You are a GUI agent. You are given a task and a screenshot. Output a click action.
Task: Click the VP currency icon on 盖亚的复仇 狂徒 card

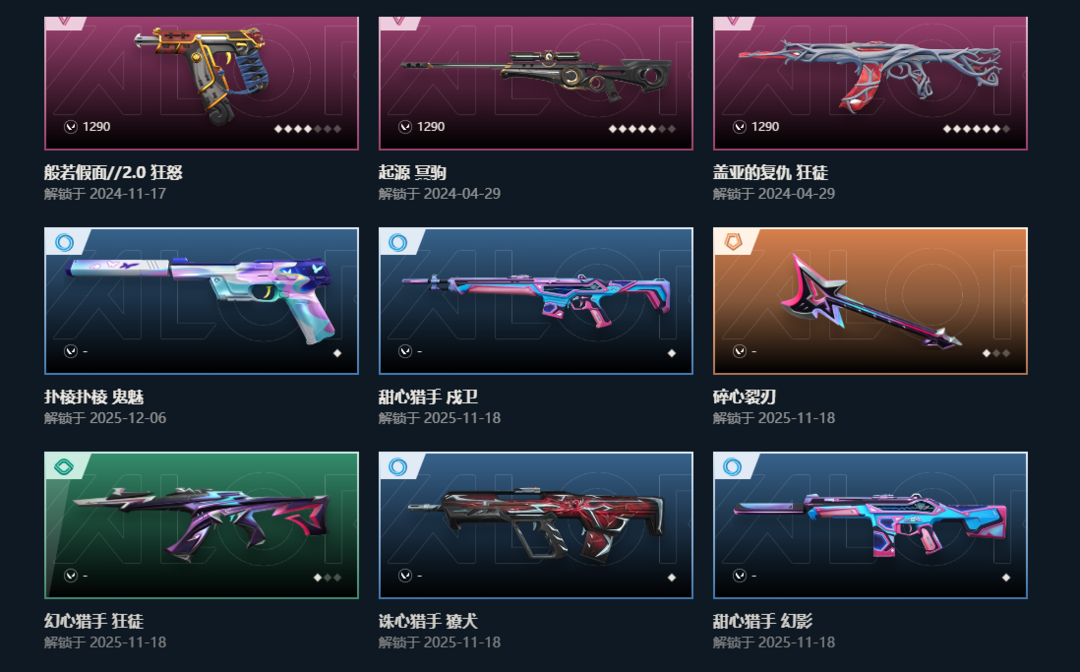[x=739, y=127]
